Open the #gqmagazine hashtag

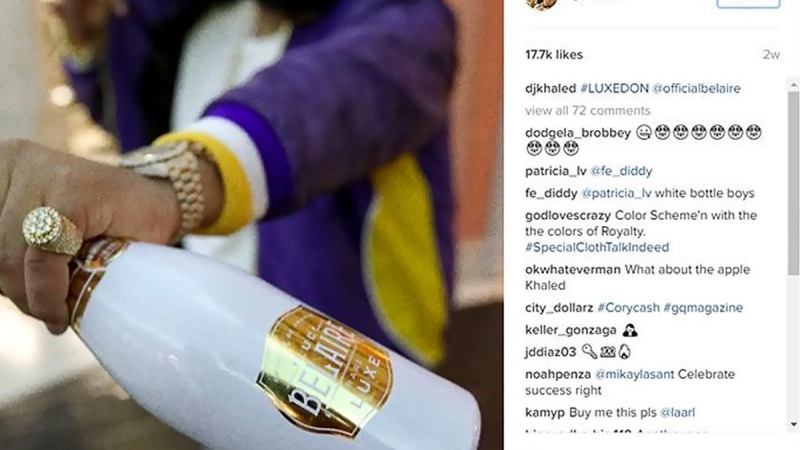[x=703, y=308]
